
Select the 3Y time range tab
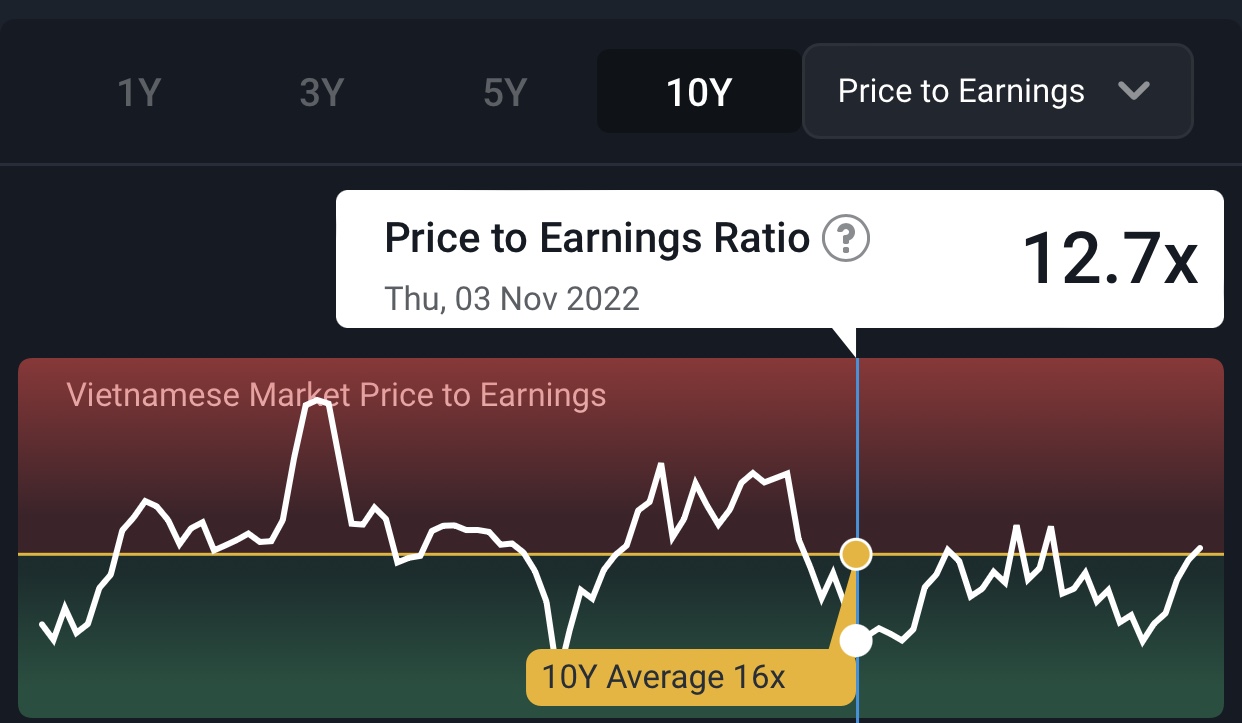[x=321, y=93]
